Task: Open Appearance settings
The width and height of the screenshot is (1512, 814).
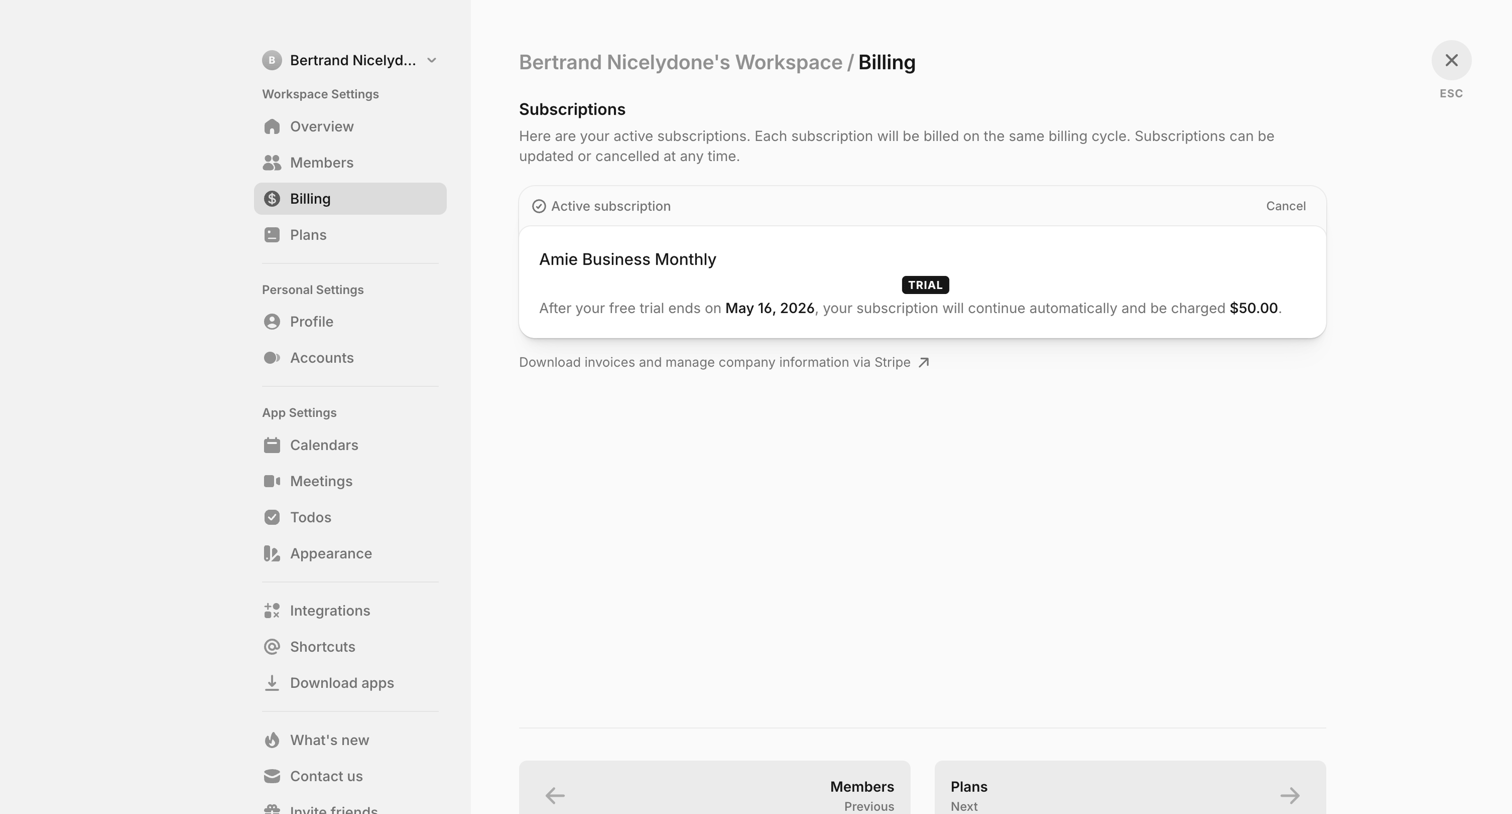Action: [350, 553]
